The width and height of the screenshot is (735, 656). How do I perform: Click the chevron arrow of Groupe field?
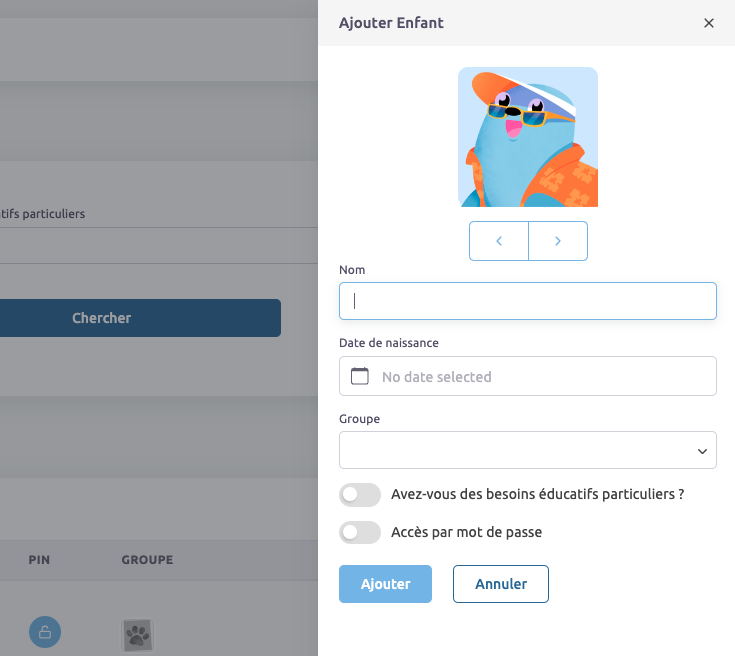point(702,451)
